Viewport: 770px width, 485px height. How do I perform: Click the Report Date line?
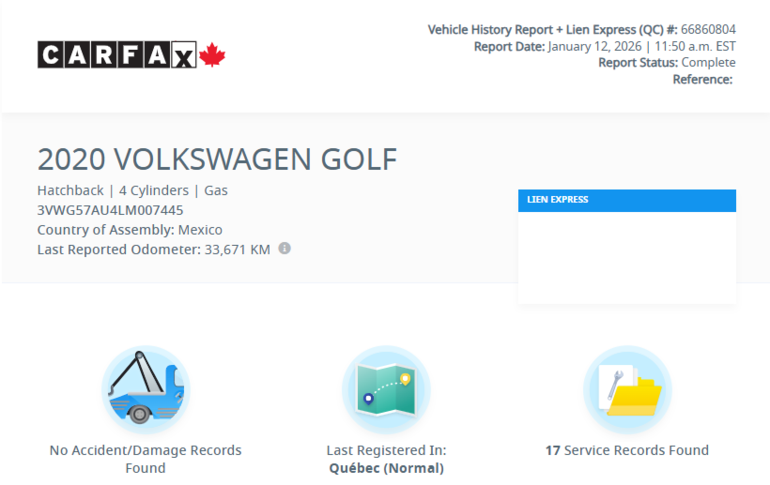pos(605,46)
